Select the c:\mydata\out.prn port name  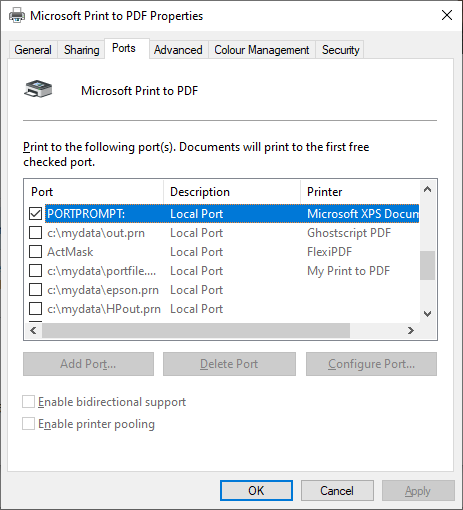coord(96,233)
